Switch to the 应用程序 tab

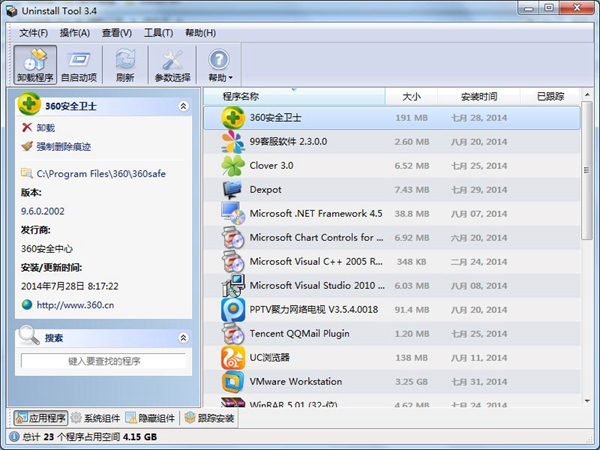pyautogui.click(x=41, y=418)
